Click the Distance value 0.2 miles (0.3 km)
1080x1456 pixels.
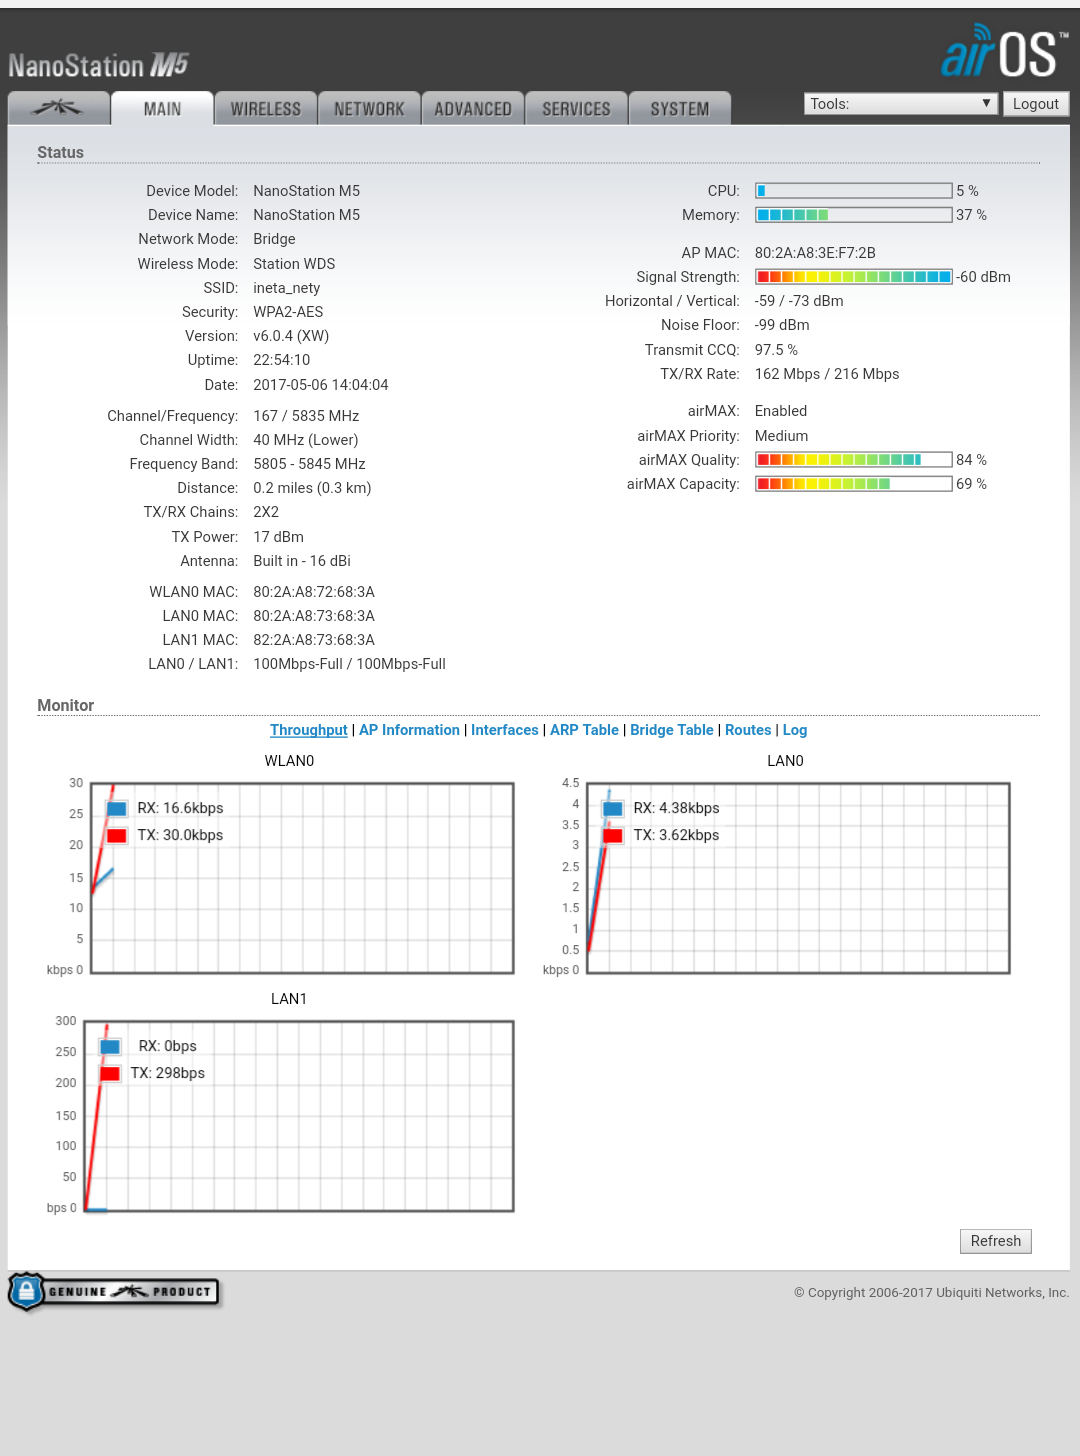click(x=312, y=488)
